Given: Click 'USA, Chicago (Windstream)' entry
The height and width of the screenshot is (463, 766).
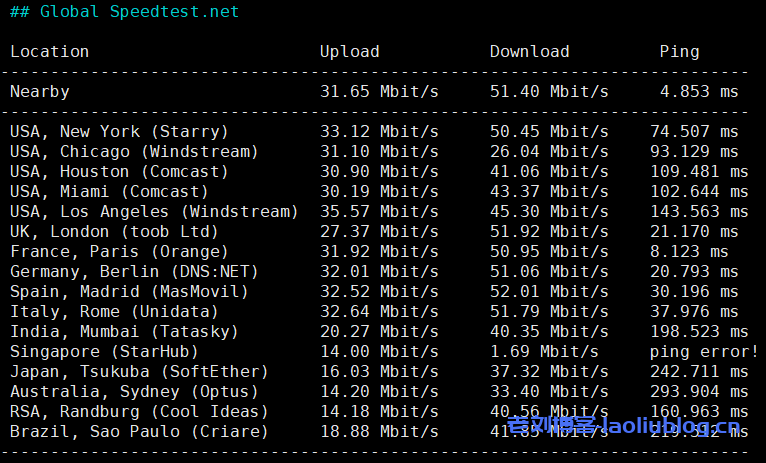Looking at the screenshot, I should (134, 152).
